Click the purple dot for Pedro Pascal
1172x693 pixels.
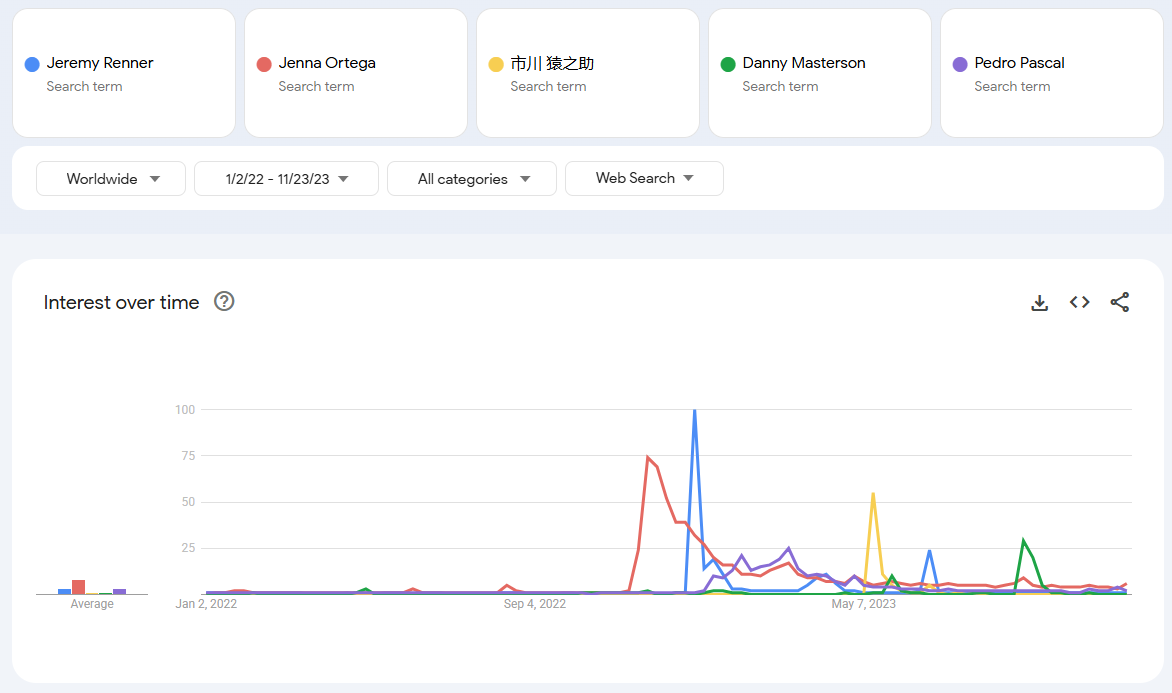pyautogui.click(x=958, y=63)
